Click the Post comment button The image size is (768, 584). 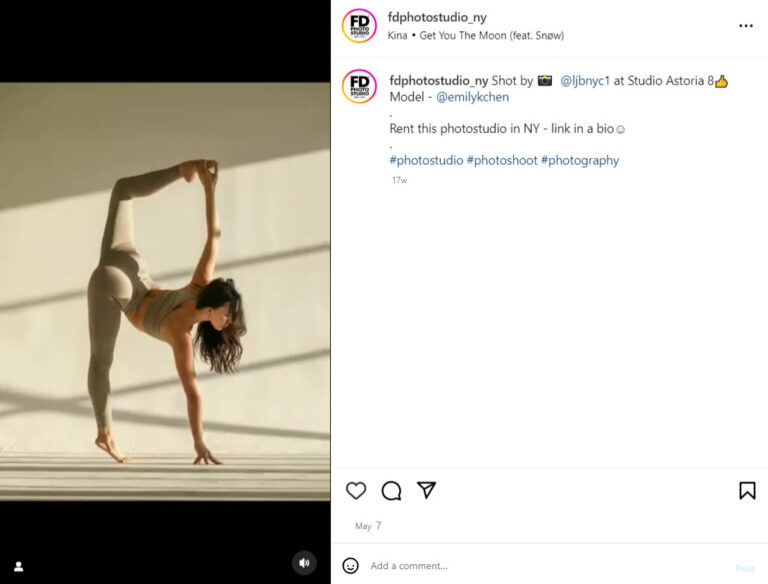coord(745,568)
